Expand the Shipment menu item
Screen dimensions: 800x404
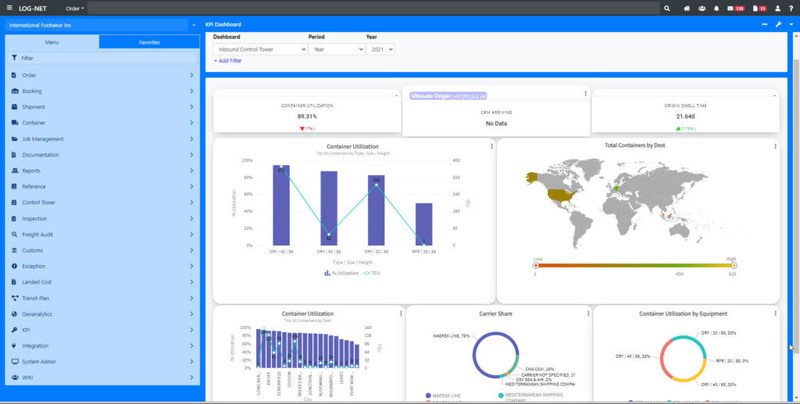click(x=100, y=107)
